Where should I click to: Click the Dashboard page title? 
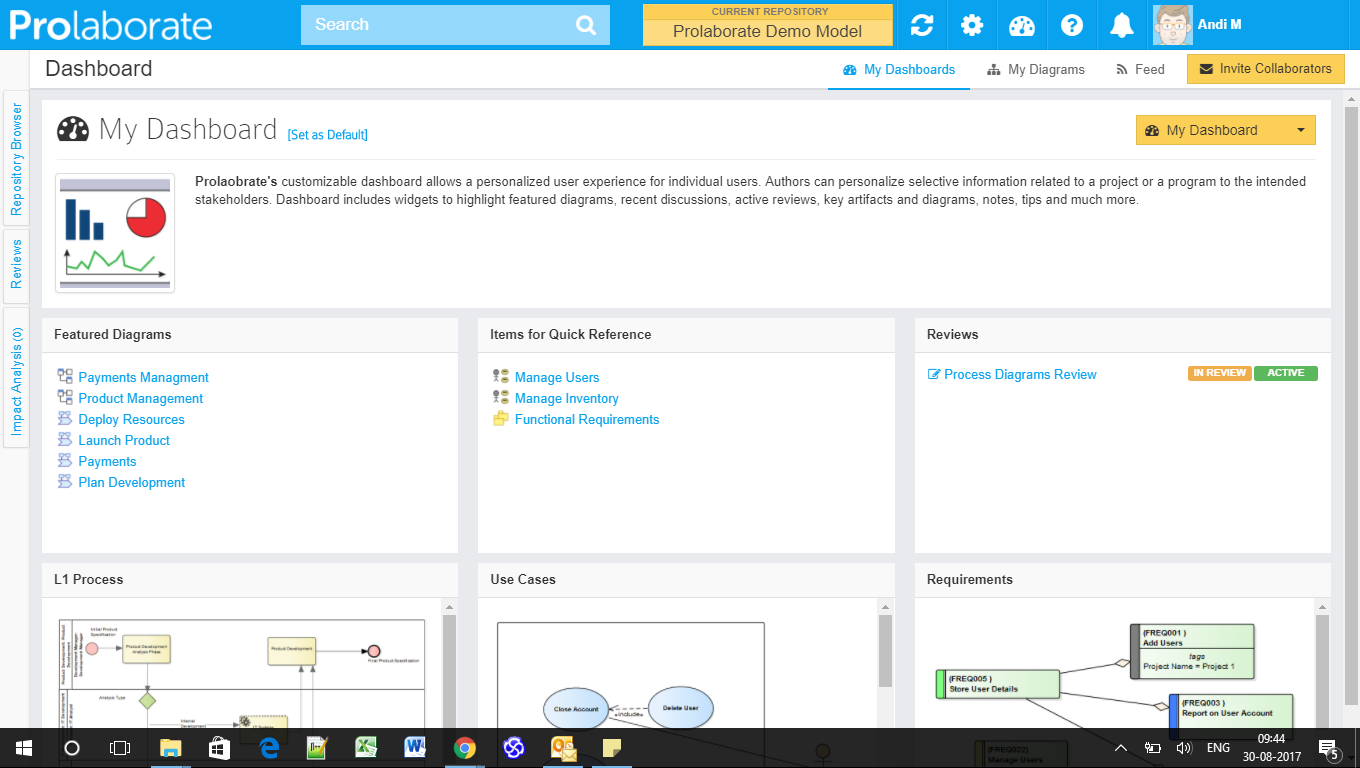(99, 69)
